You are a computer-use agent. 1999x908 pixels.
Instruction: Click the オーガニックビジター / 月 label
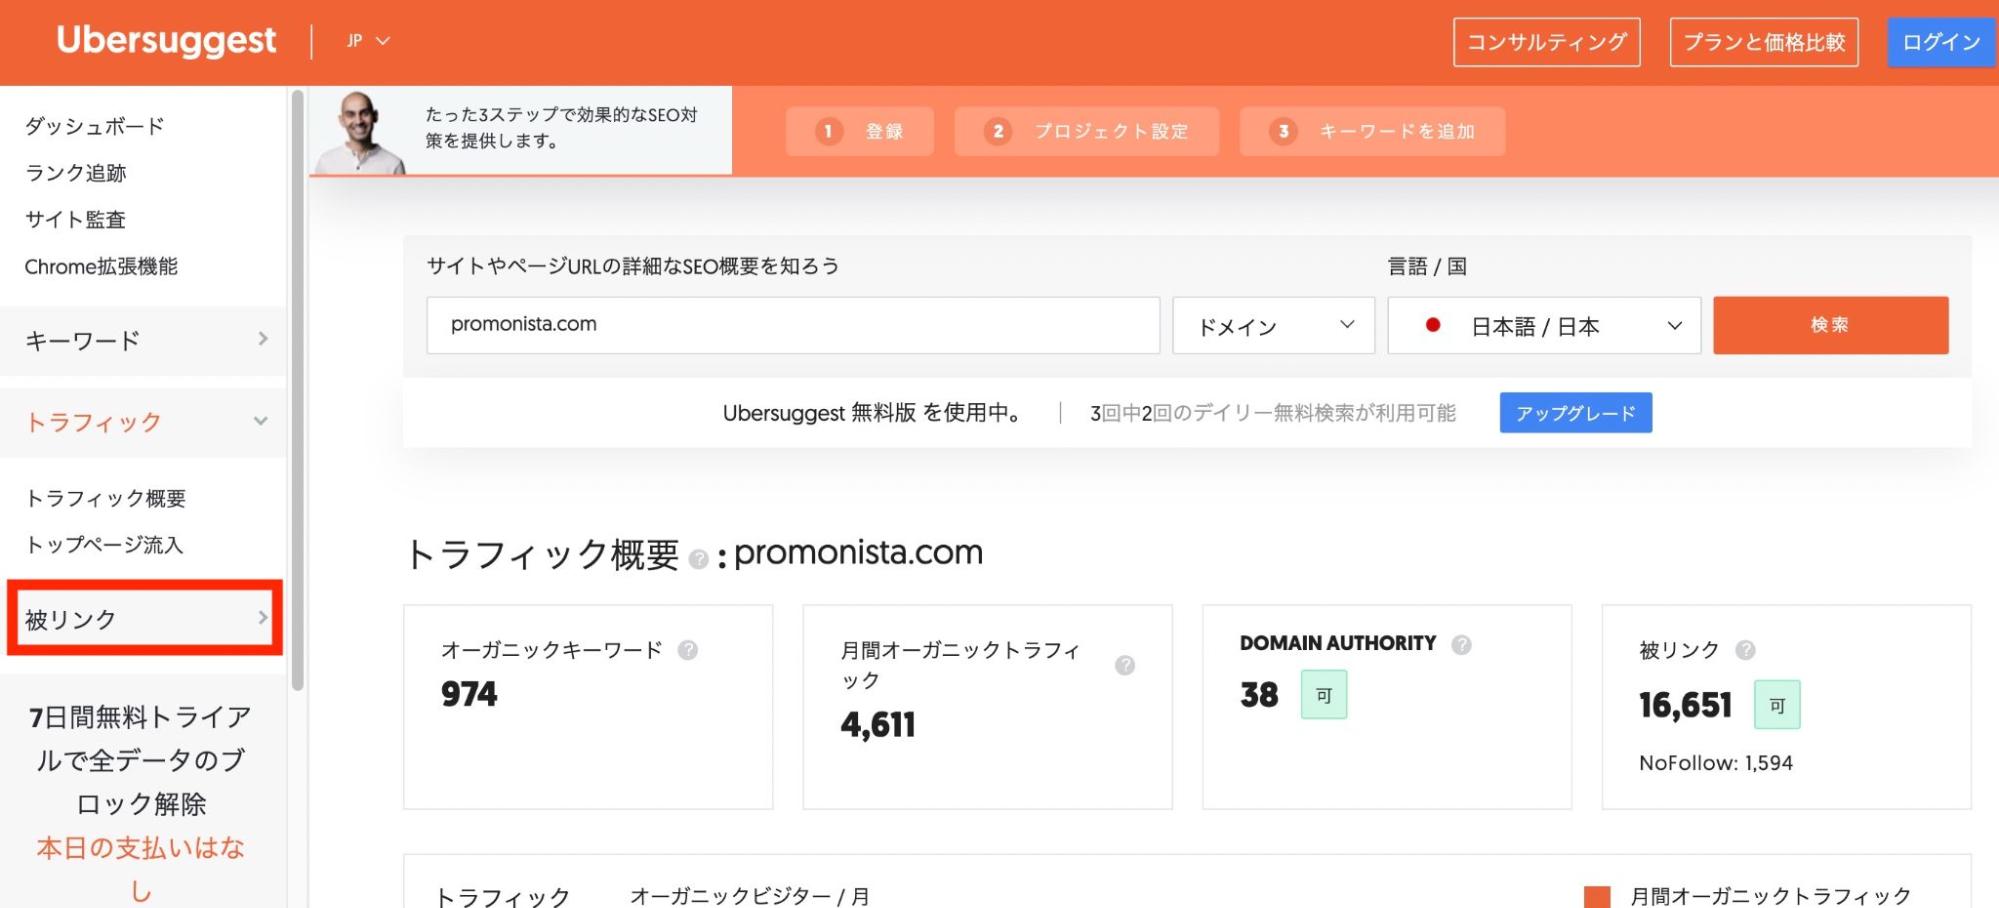(x=750, y=896)
